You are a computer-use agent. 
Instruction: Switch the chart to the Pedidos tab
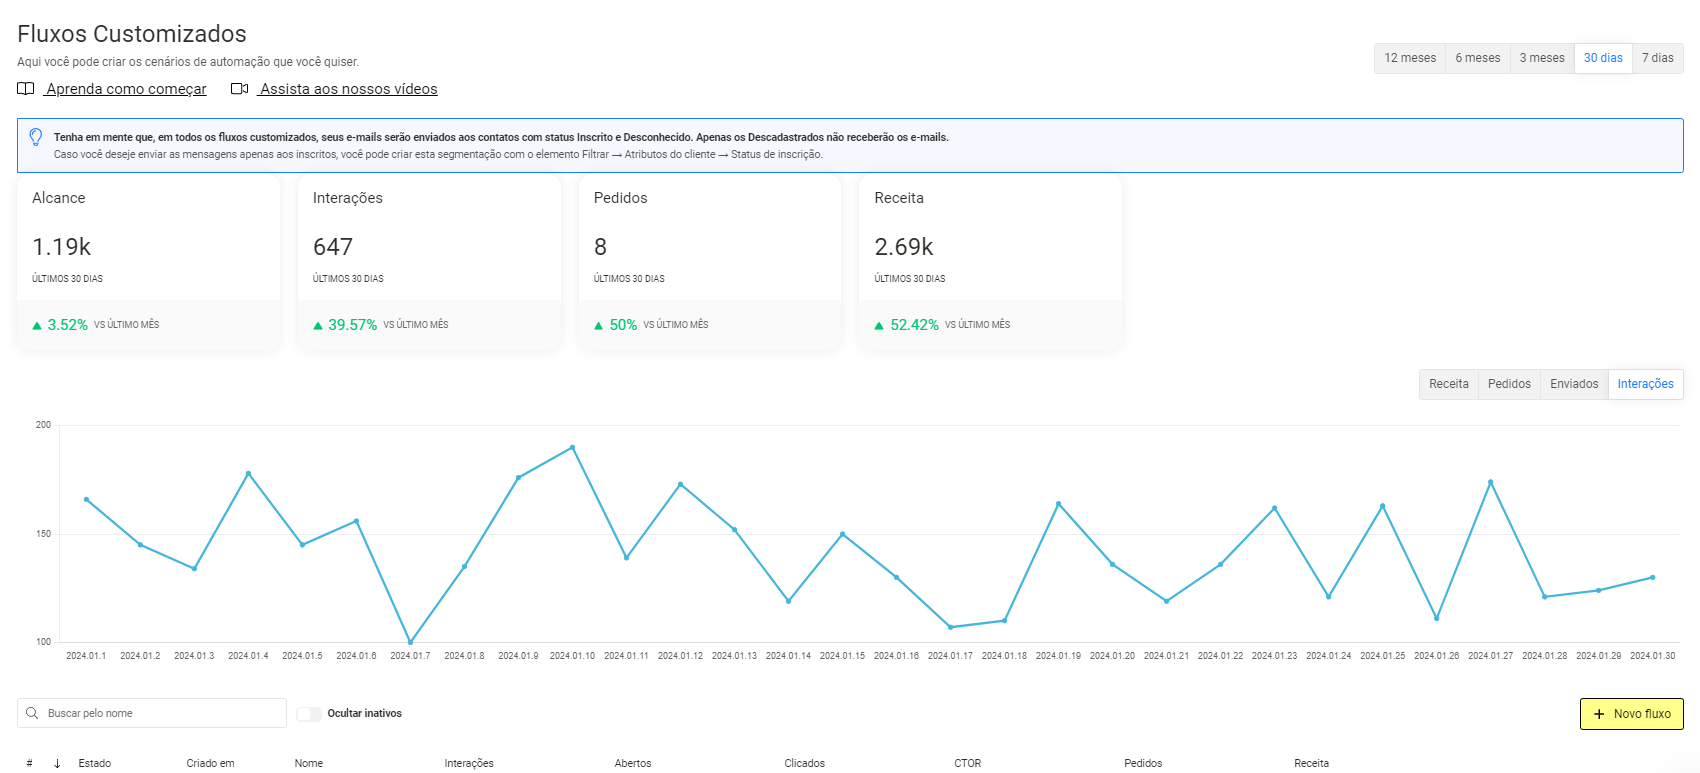click(x=1509, y=384)
